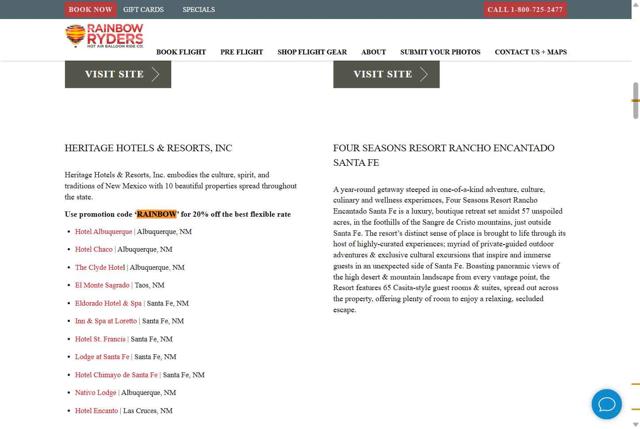This screenshot has height=429, width=640.
Task: Open the Nativo Lodge link
Action: (x=96, y=392)
